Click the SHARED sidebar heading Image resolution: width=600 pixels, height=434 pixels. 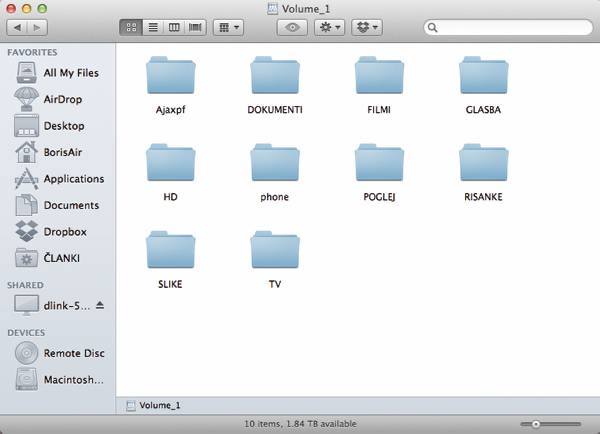(x=25, y=285)
